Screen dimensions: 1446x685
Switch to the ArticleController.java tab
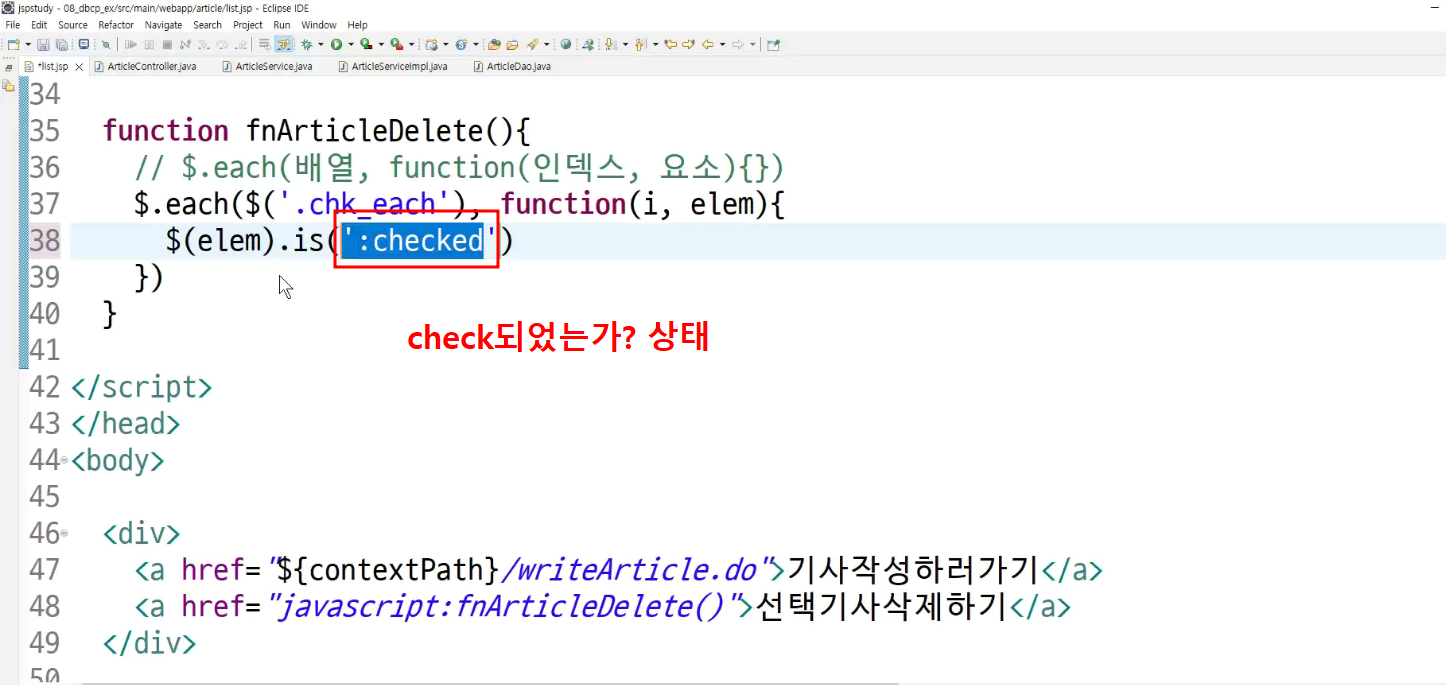click(x=144, y=66)
